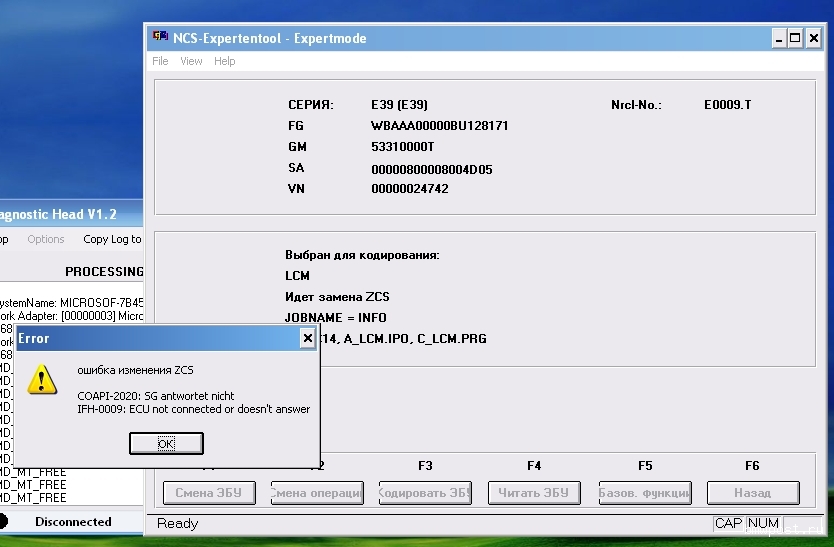
Task: Open the Help menu
Action: (x=225, y=61)
